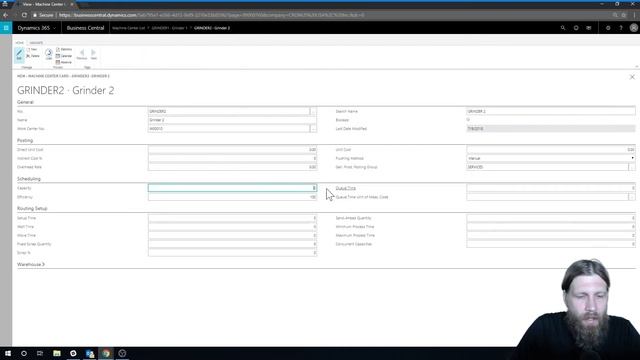
Task: Open Statistics from the ribbon
Action: [64, 49]
